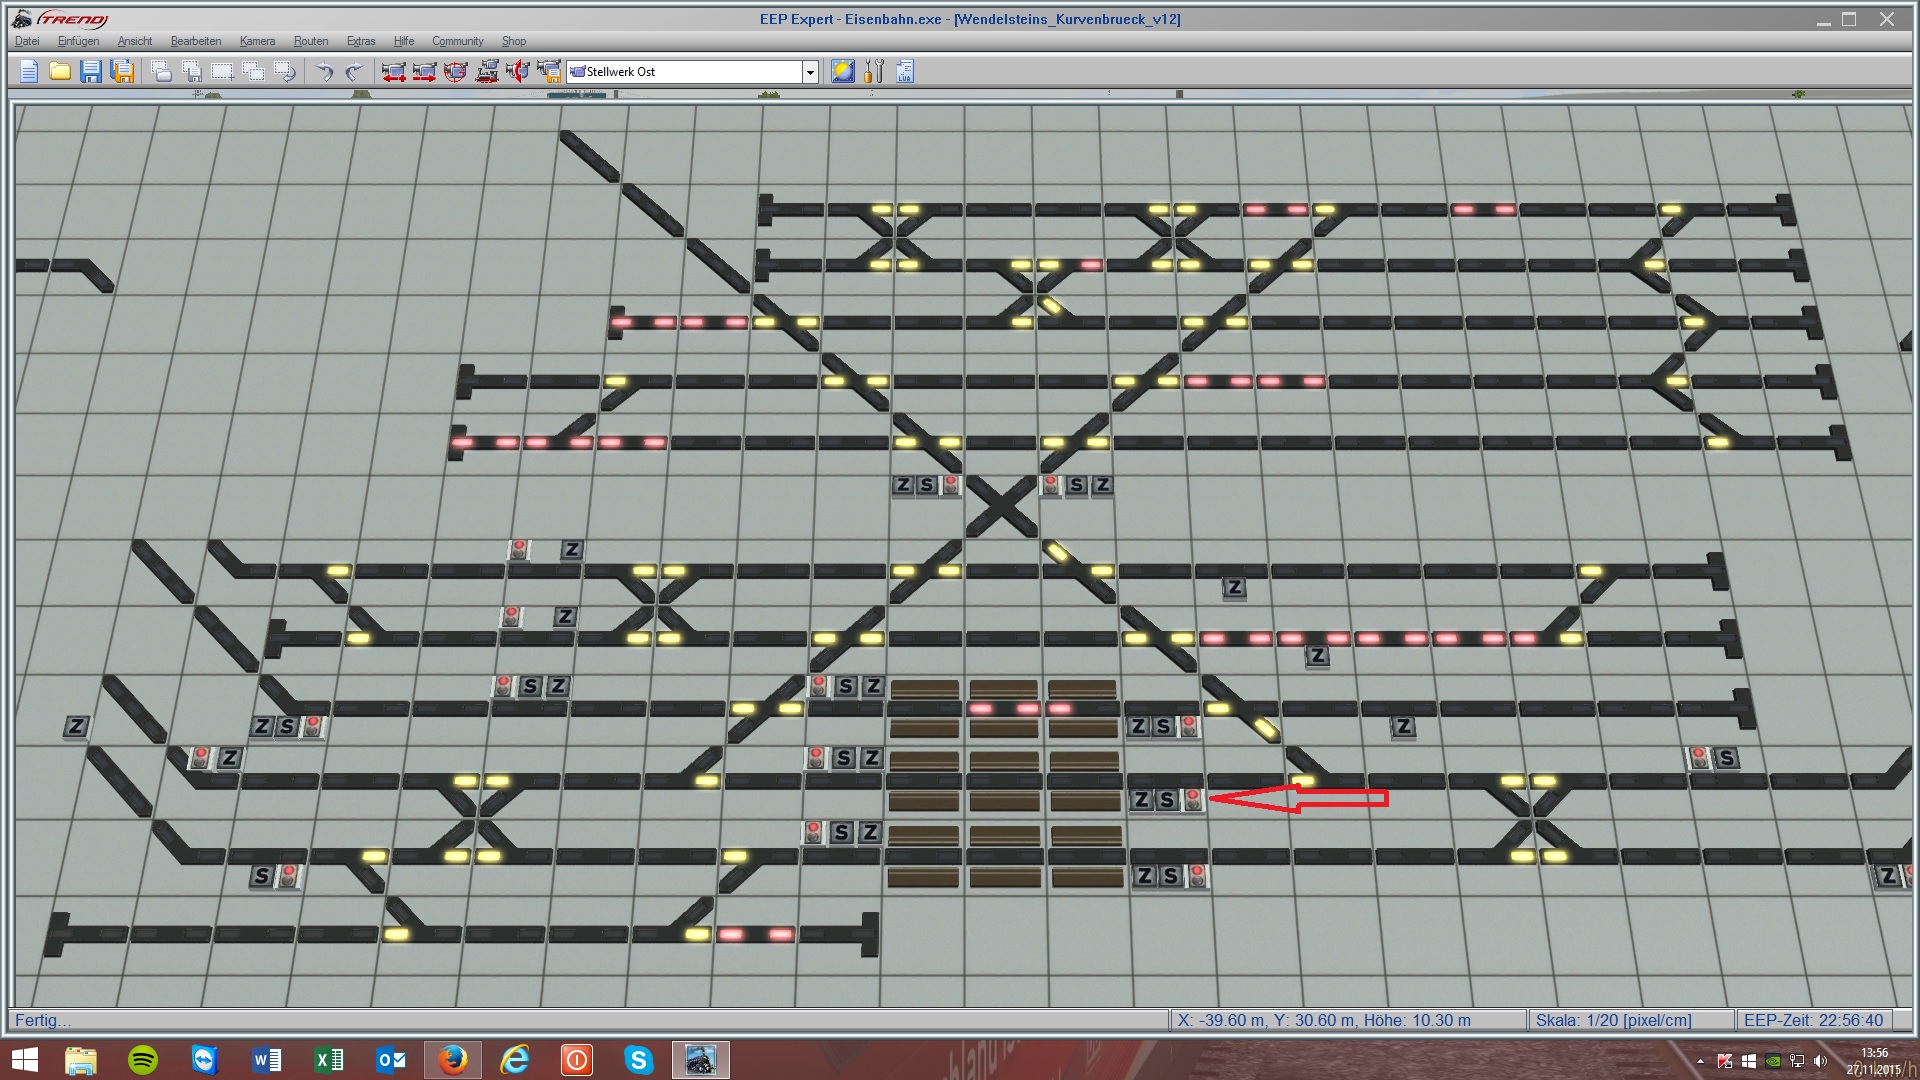Screen dimensions: 1920x1080
Task: Click the Undo arrow icon
Action: pyautogui.click(x=324, y=71)
